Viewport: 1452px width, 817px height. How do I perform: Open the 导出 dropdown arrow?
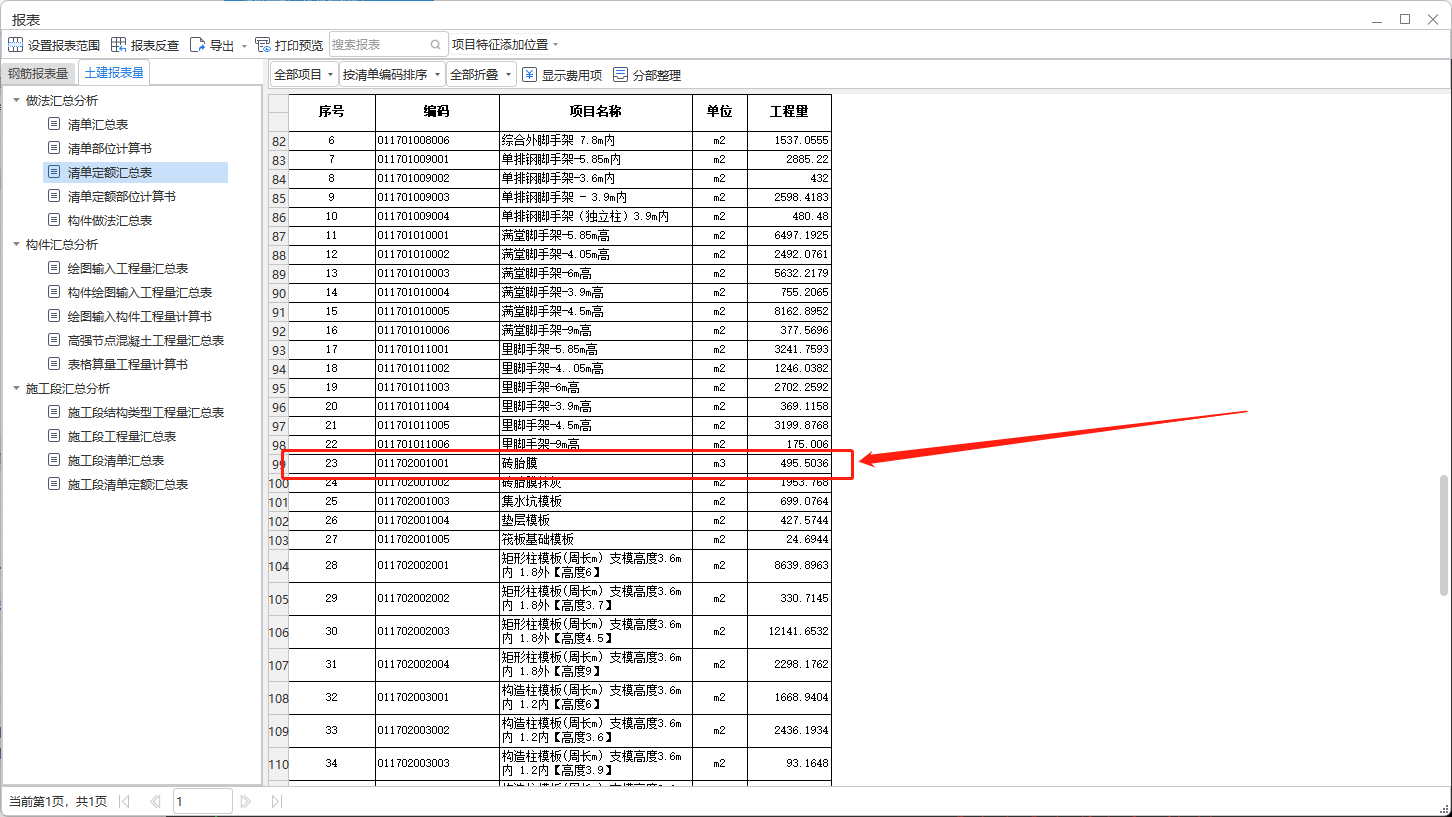(244, 46)
